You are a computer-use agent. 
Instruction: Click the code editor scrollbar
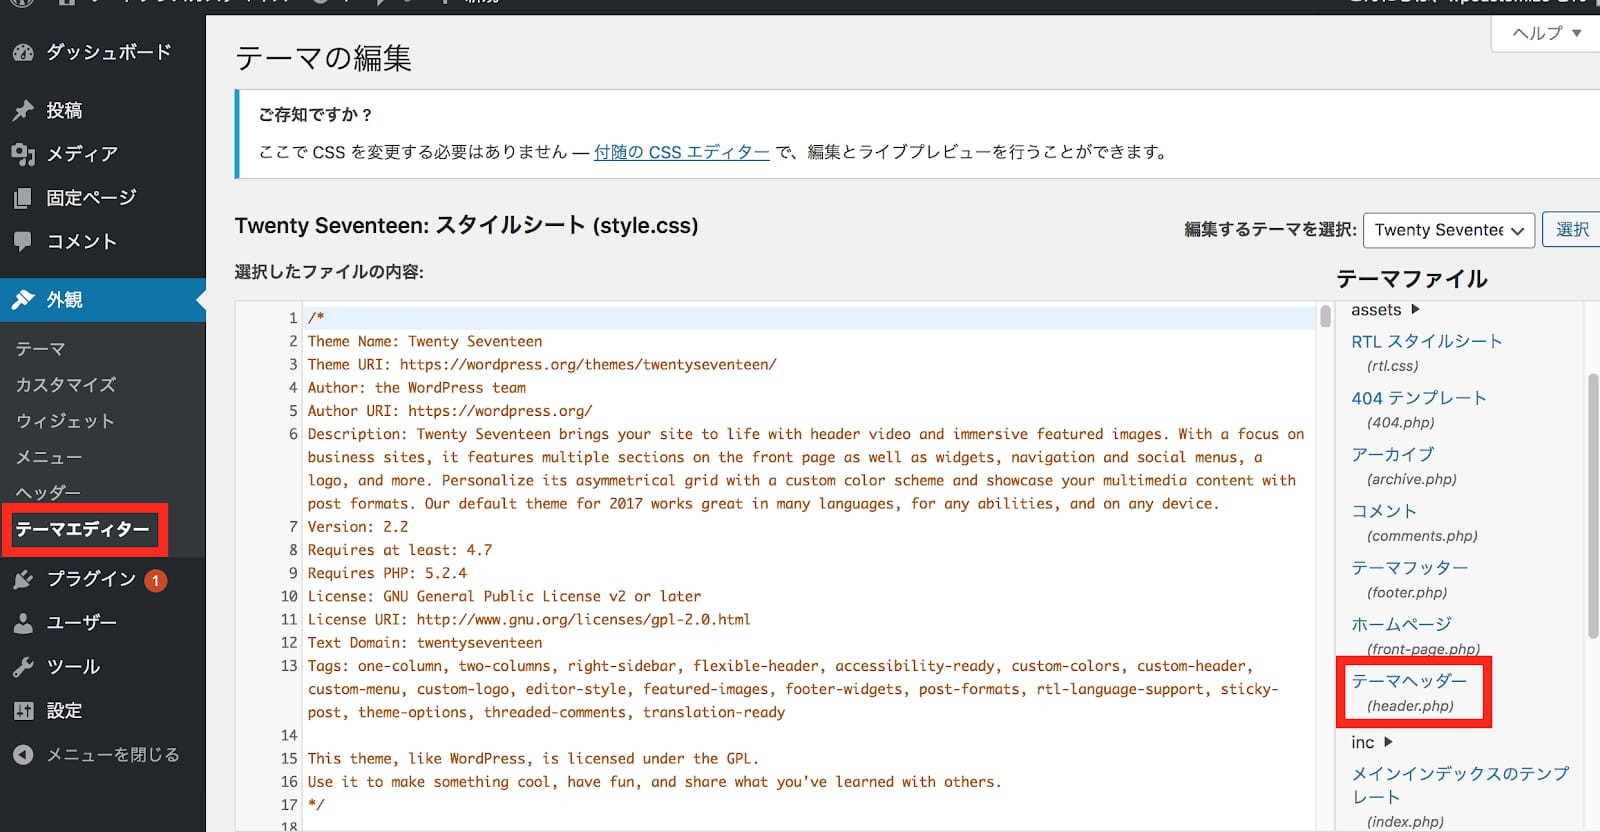1325,316
